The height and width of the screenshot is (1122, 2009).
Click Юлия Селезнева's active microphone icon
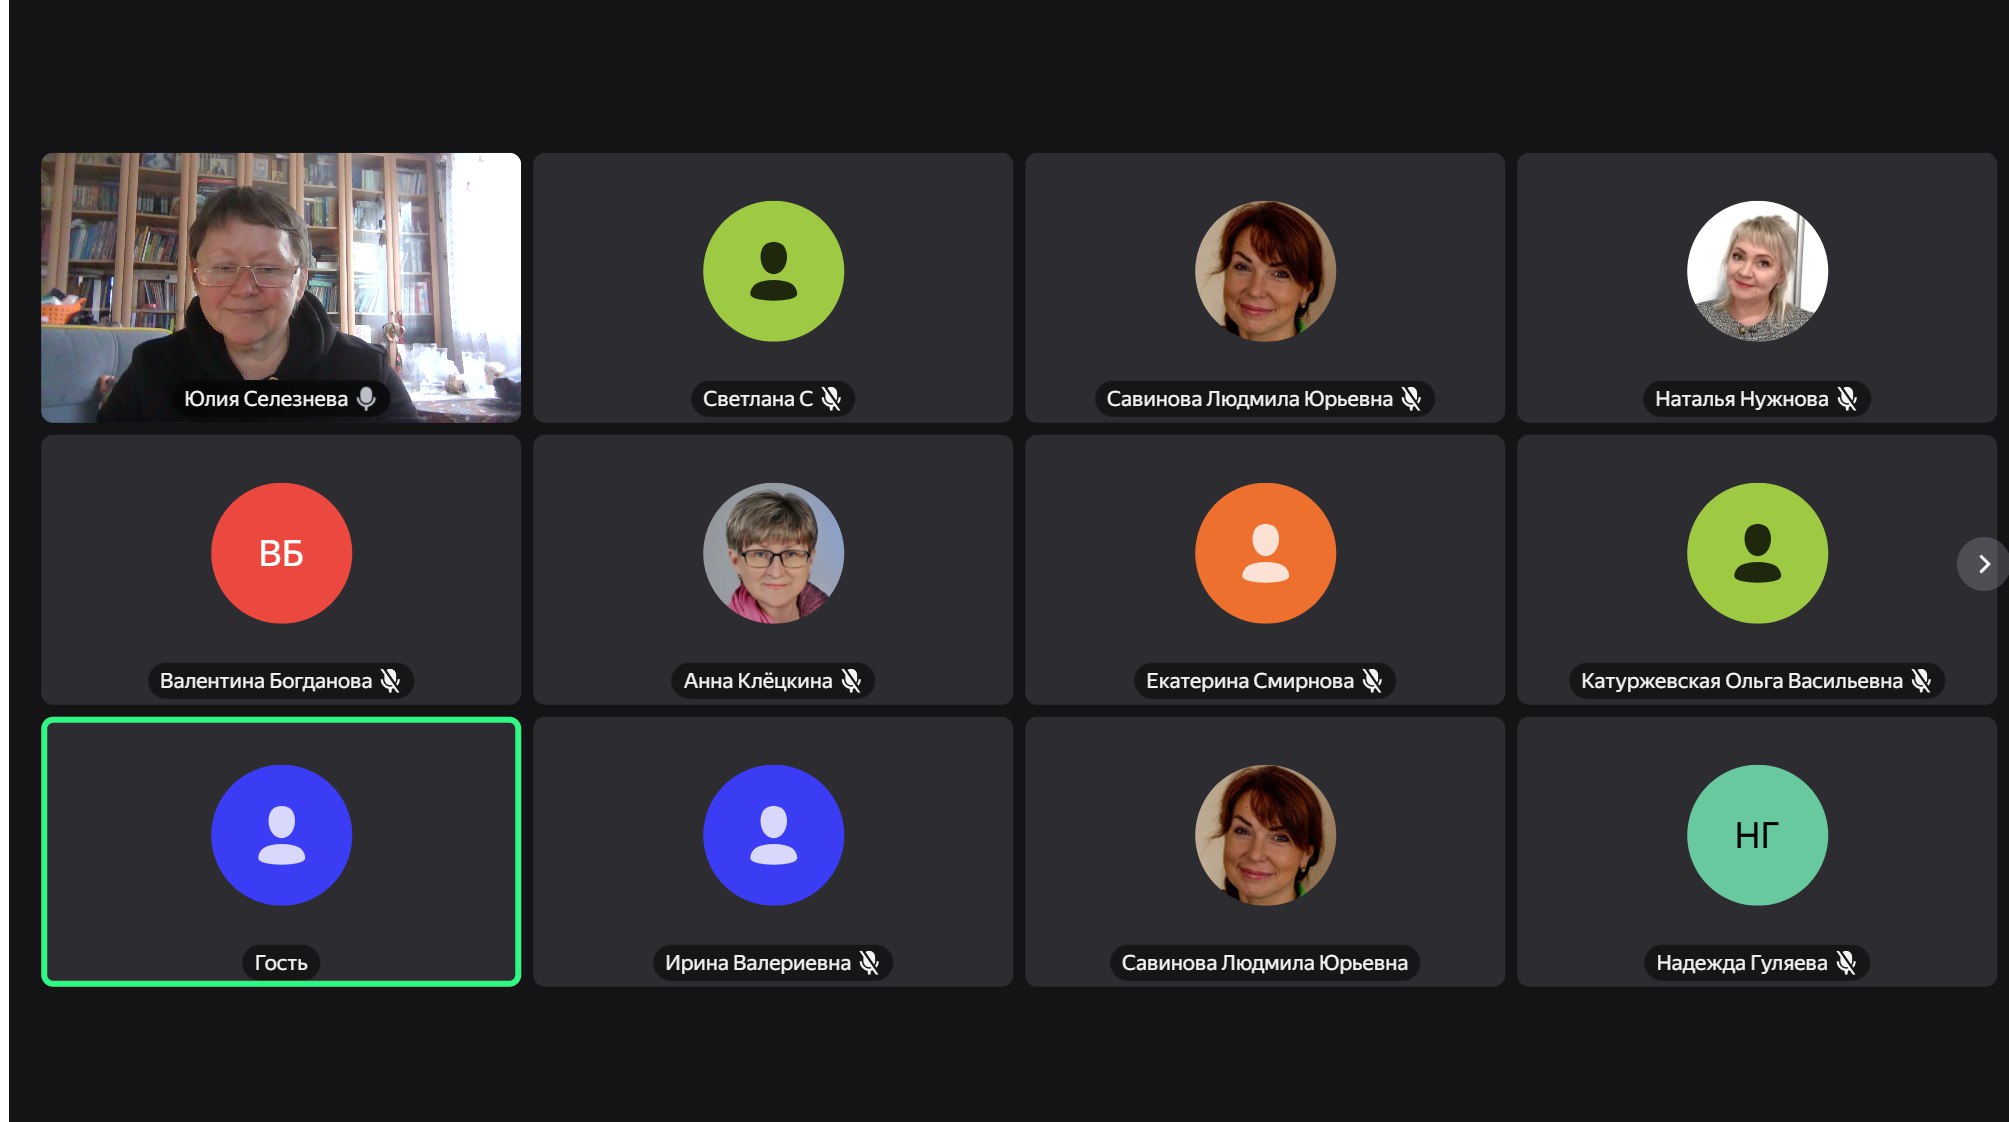point(367,398)
